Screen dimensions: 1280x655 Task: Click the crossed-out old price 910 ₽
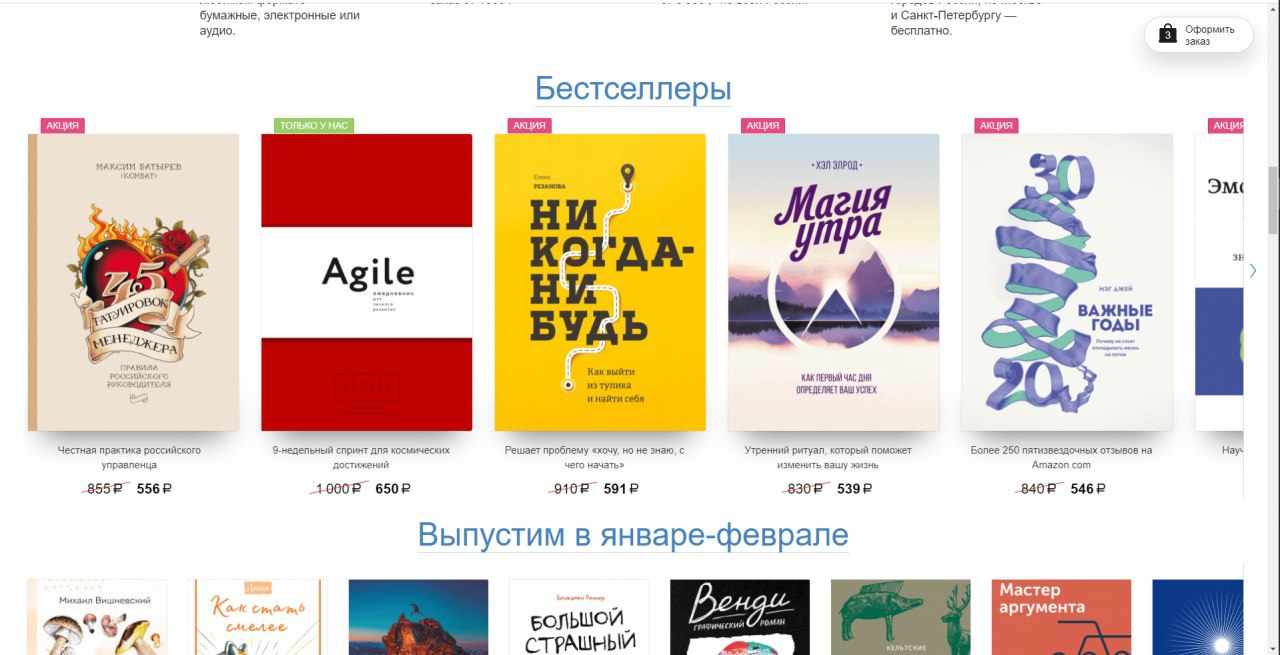(x=571, y=489)
